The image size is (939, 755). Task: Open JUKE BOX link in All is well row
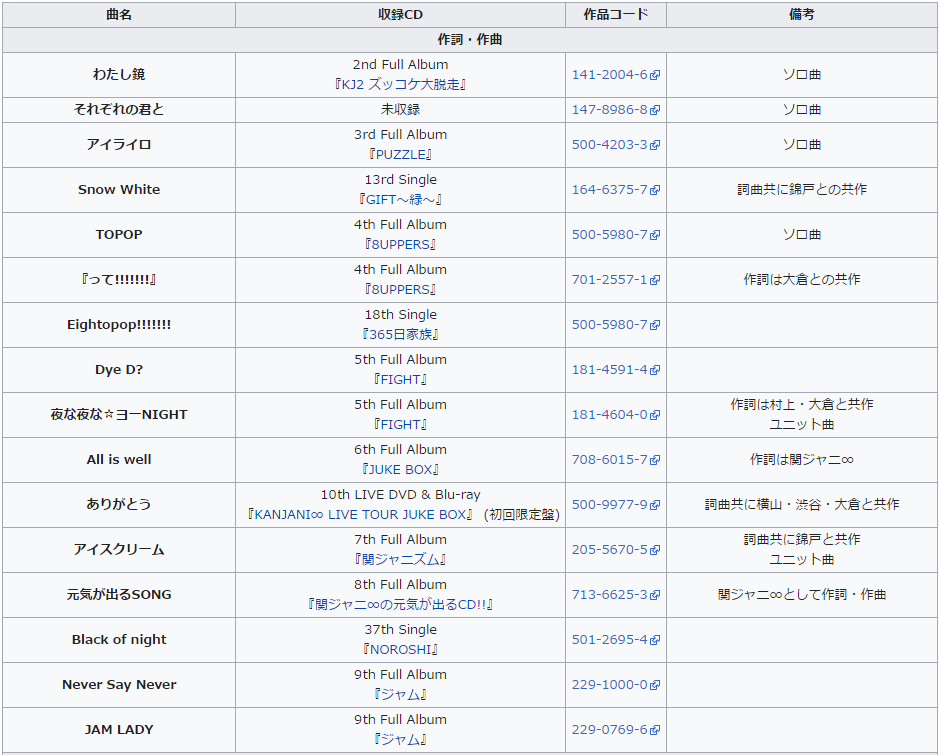[400, 469]
